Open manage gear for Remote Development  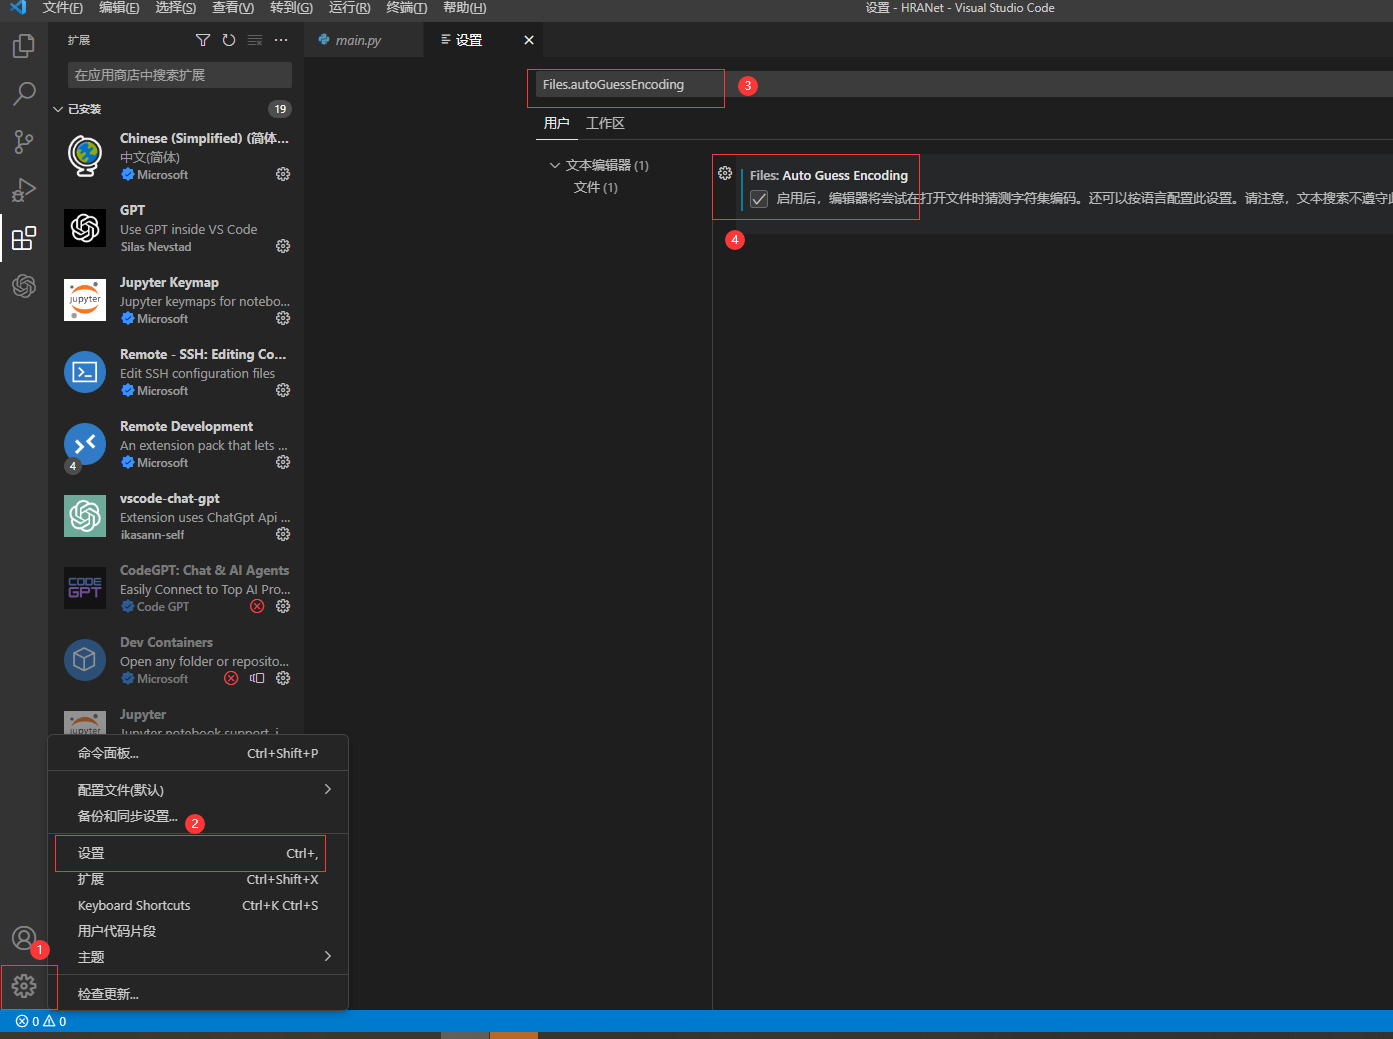tap(283, 462)
